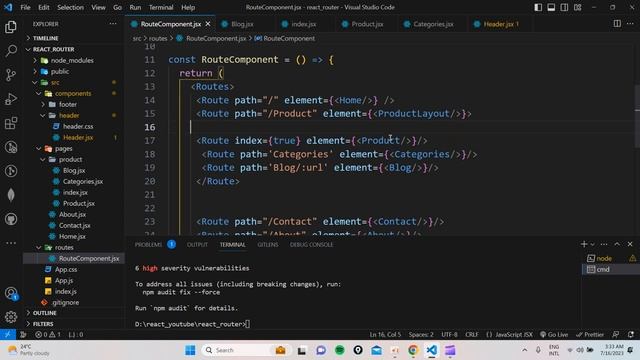Screen dimensions: 640x360
Task: Switch to the Header.jsx editor tab
Action: [500, 24]
